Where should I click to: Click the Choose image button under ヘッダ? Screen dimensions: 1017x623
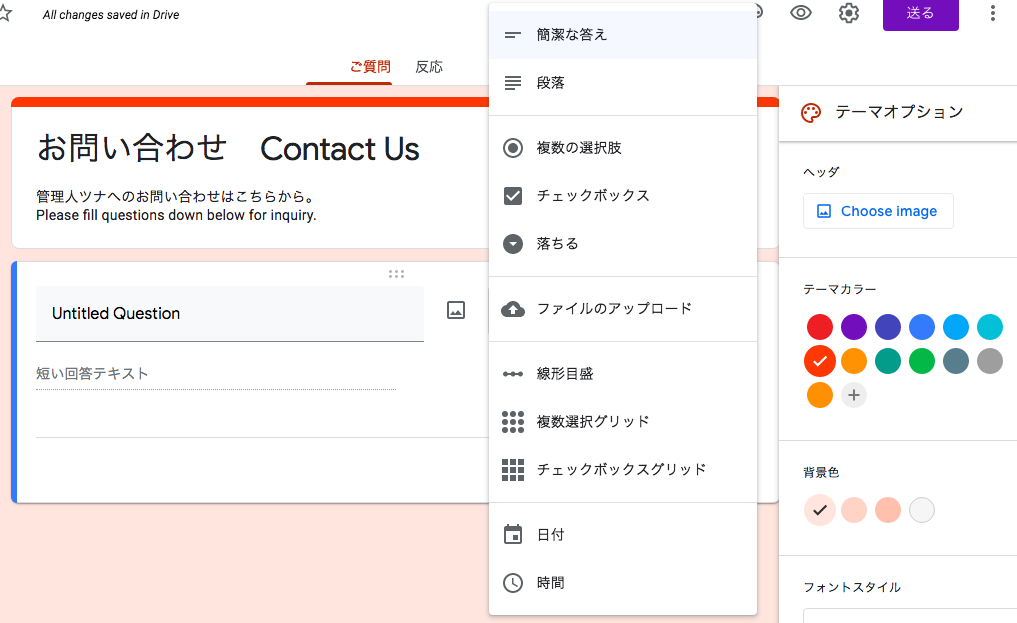878,211
